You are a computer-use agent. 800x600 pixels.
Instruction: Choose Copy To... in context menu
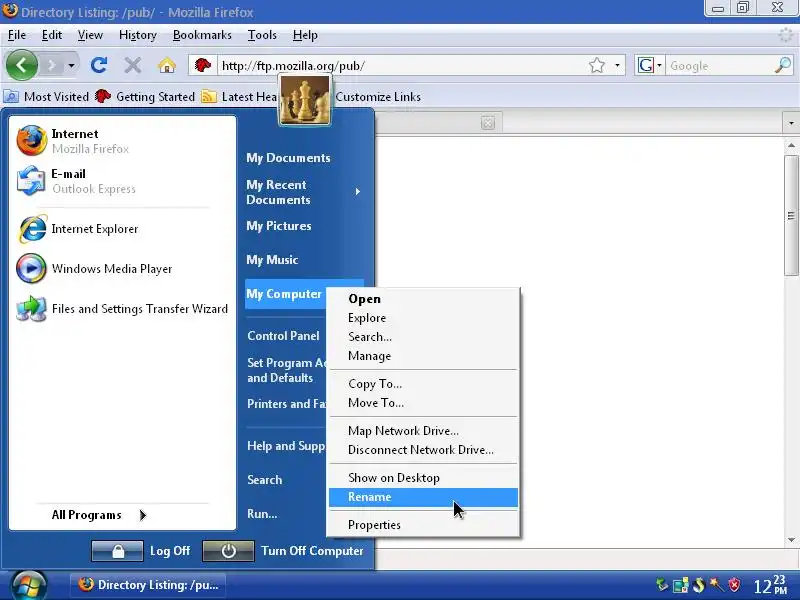(423, 384)
